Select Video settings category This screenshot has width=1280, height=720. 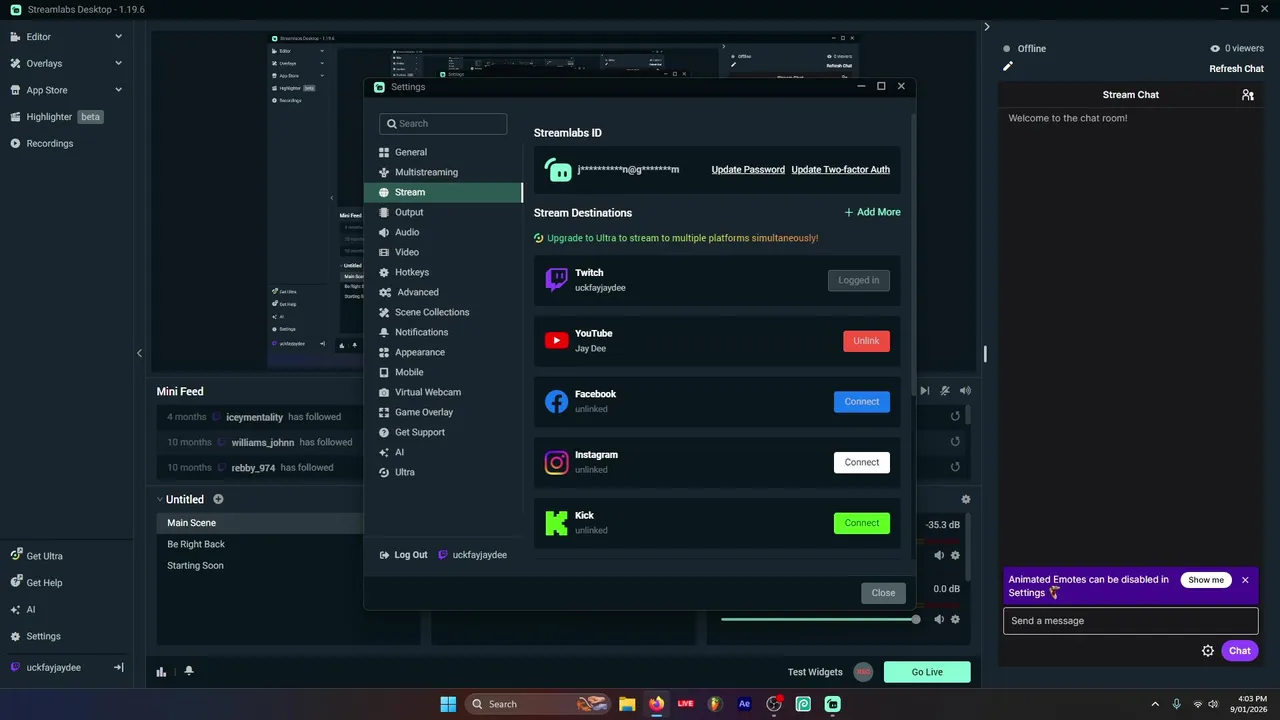pyautogui.click(x=443, y=252)
